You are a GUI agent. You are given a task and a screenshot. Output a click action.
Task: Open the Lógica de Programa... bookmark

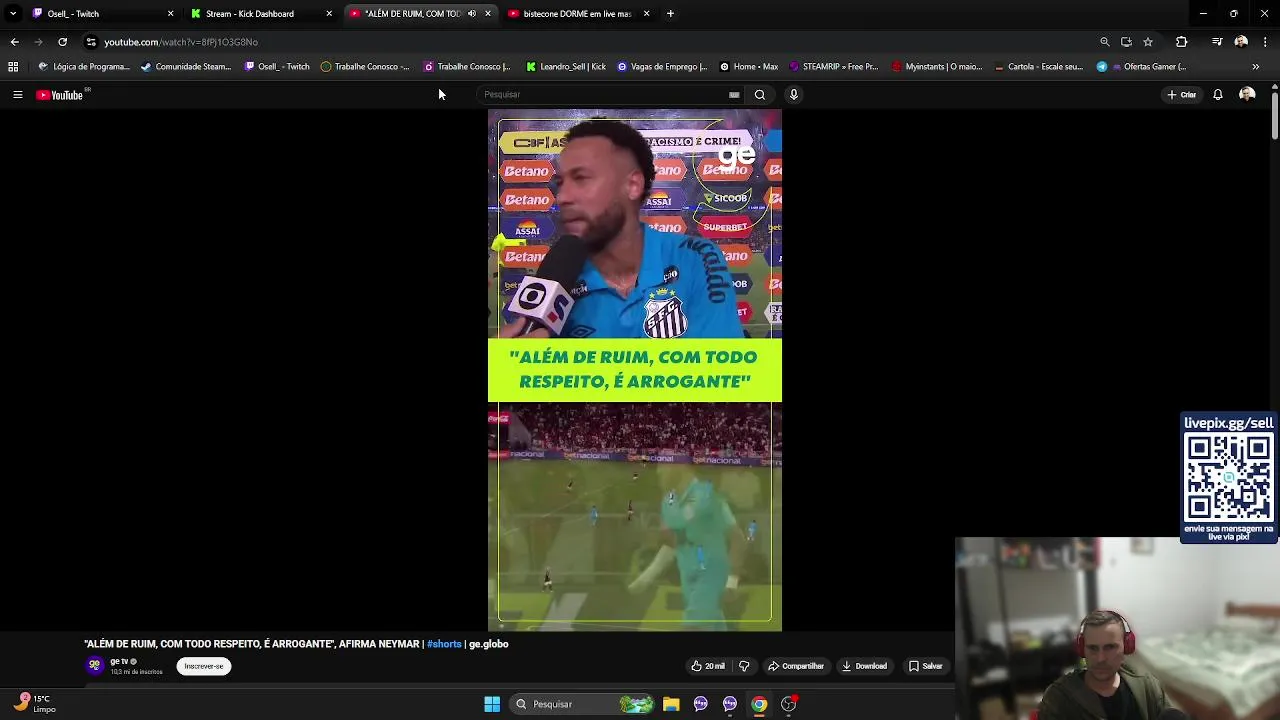click(x=84, y=67)
